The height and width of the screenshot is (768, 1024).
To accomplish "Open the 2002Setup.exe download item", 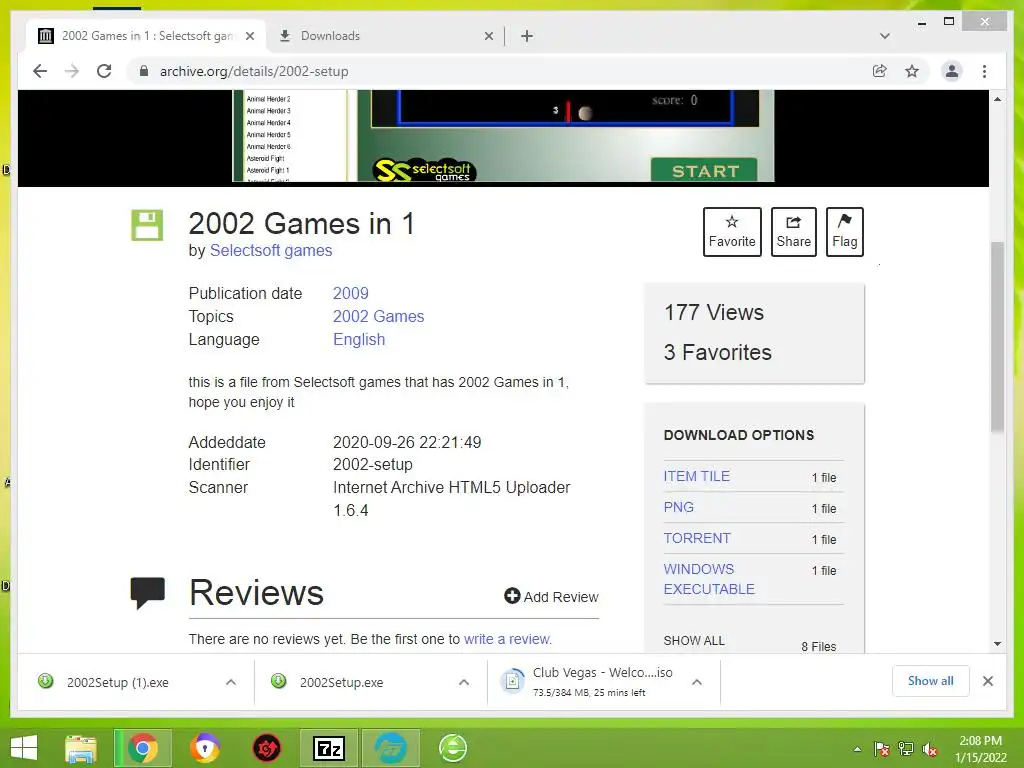I will (342, 682).
